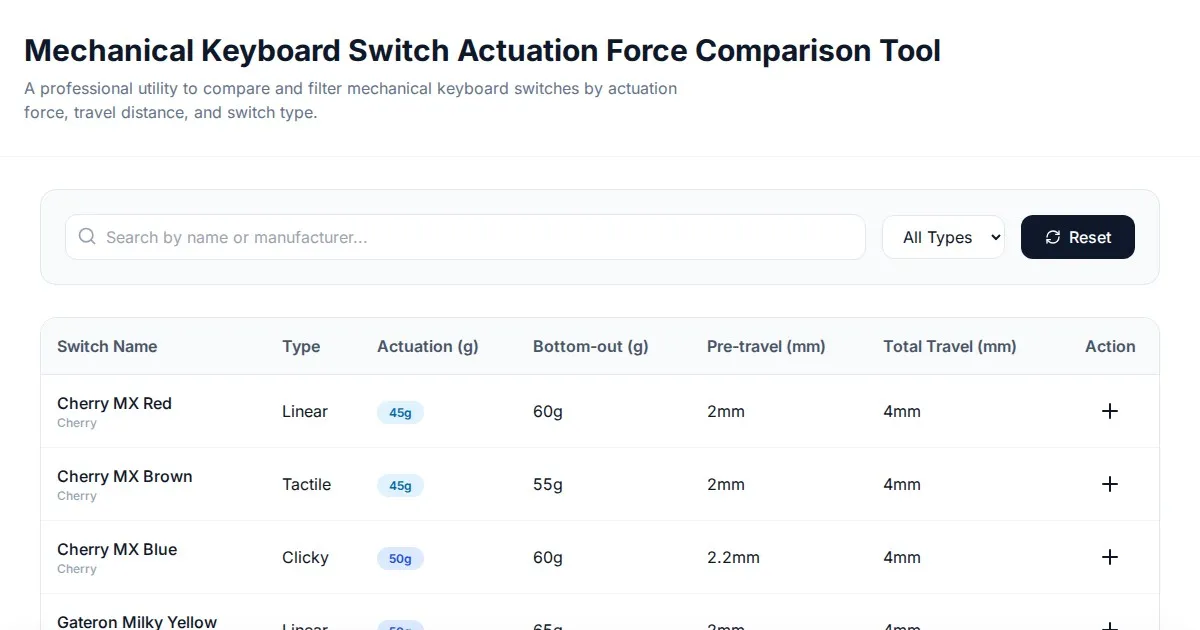
Task: Add Cherry MX Brown with plus icon
Action: (x=1109, y=484)
